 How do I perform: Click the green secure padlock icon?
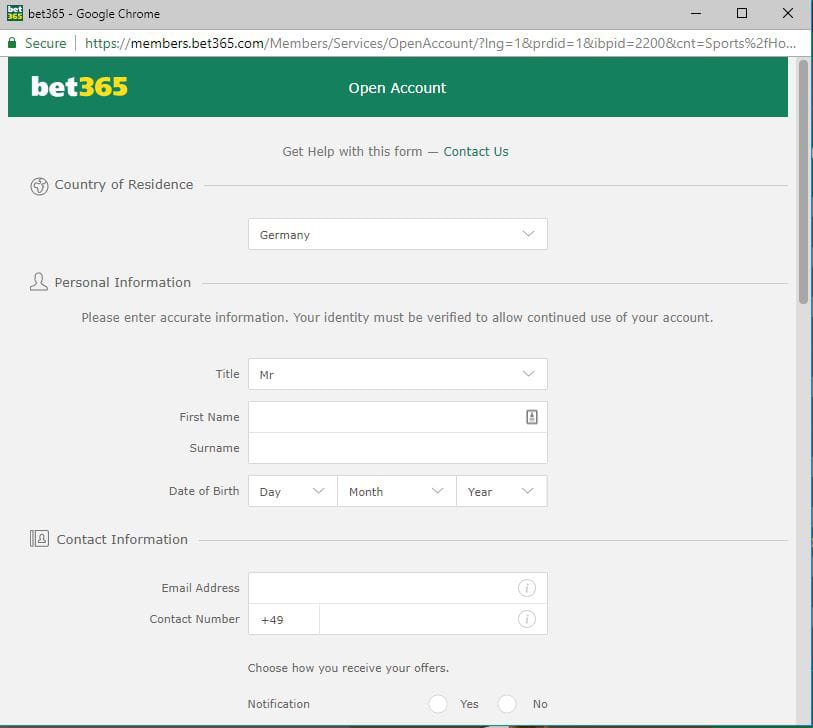point(12,43)
